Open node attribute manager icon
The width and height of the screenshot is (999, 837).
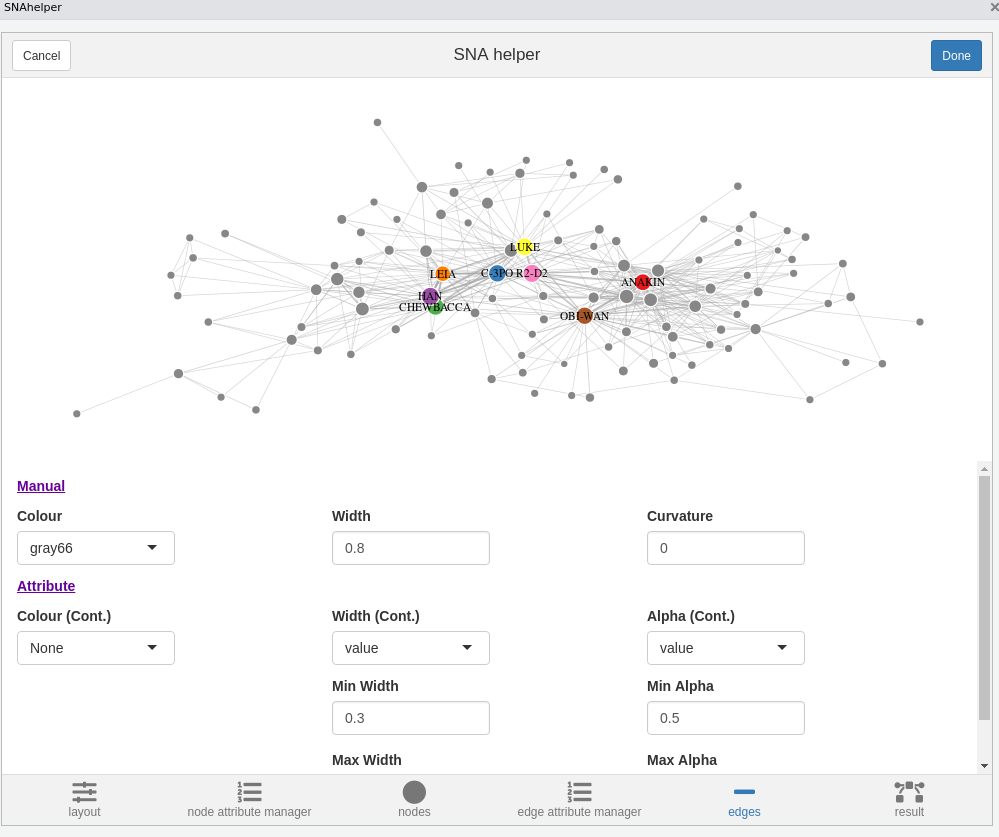click(249, 792)
